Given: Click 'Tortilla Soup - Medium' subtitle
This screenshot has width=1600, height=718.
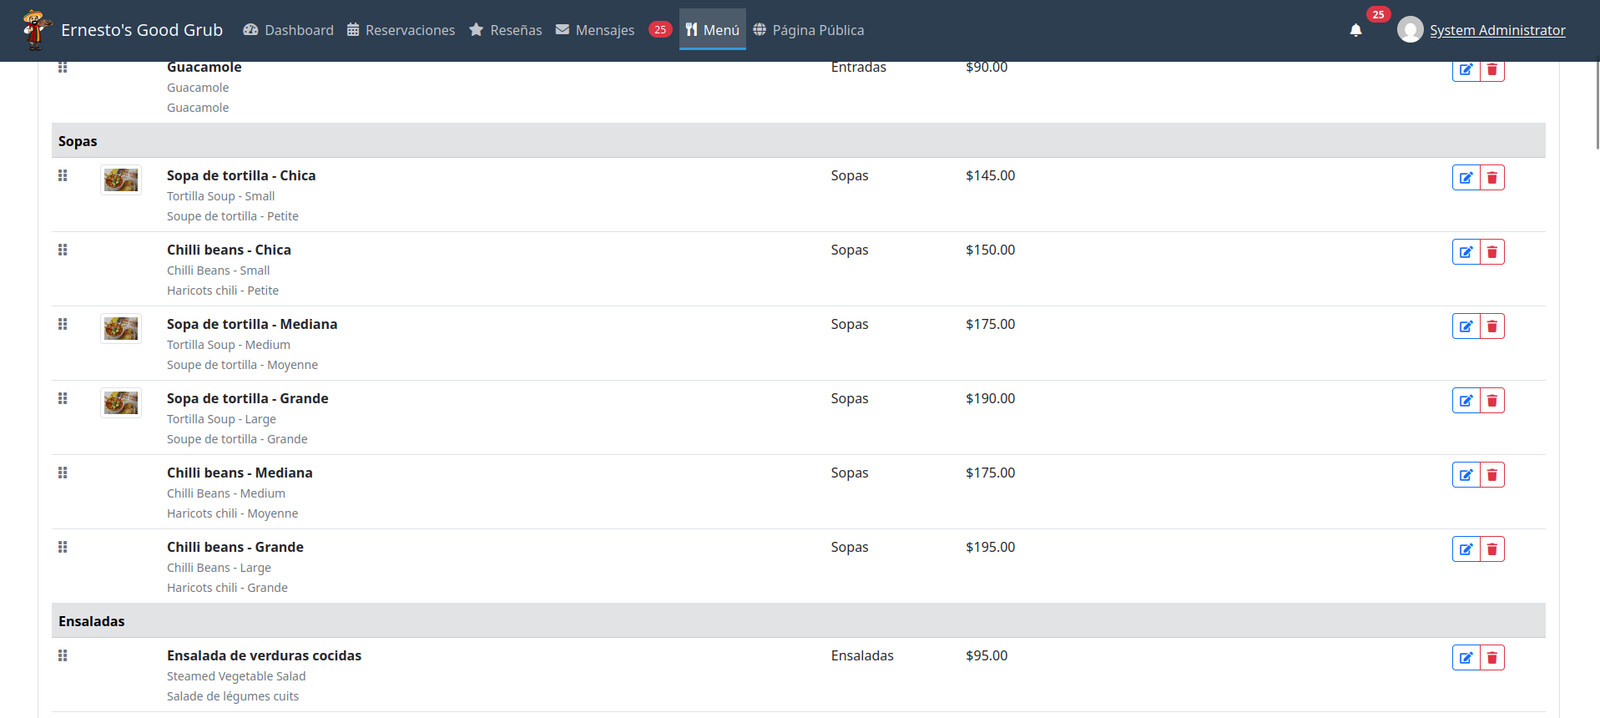Looking at the screenshot, I should [228, 345].
